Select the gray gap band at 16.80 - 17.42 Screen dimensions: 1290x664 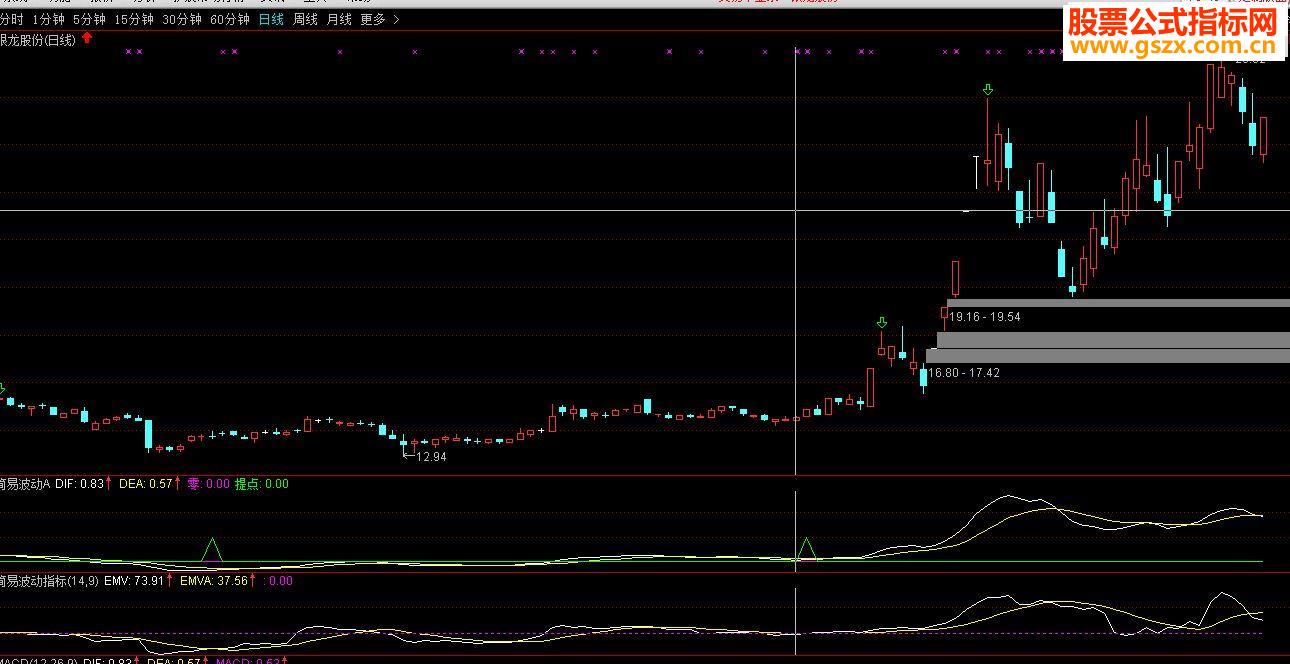pos(1108,355)
